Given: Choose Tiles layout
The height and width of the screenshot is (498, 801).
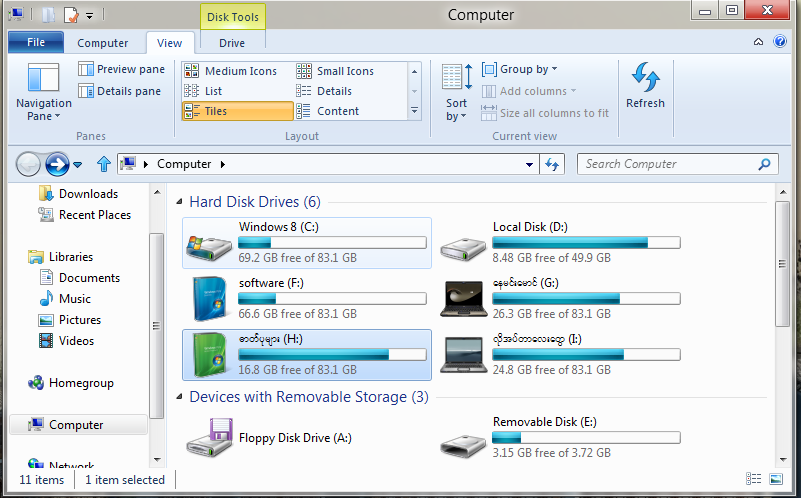Looking at the screenshot, I should pos(238,111).
